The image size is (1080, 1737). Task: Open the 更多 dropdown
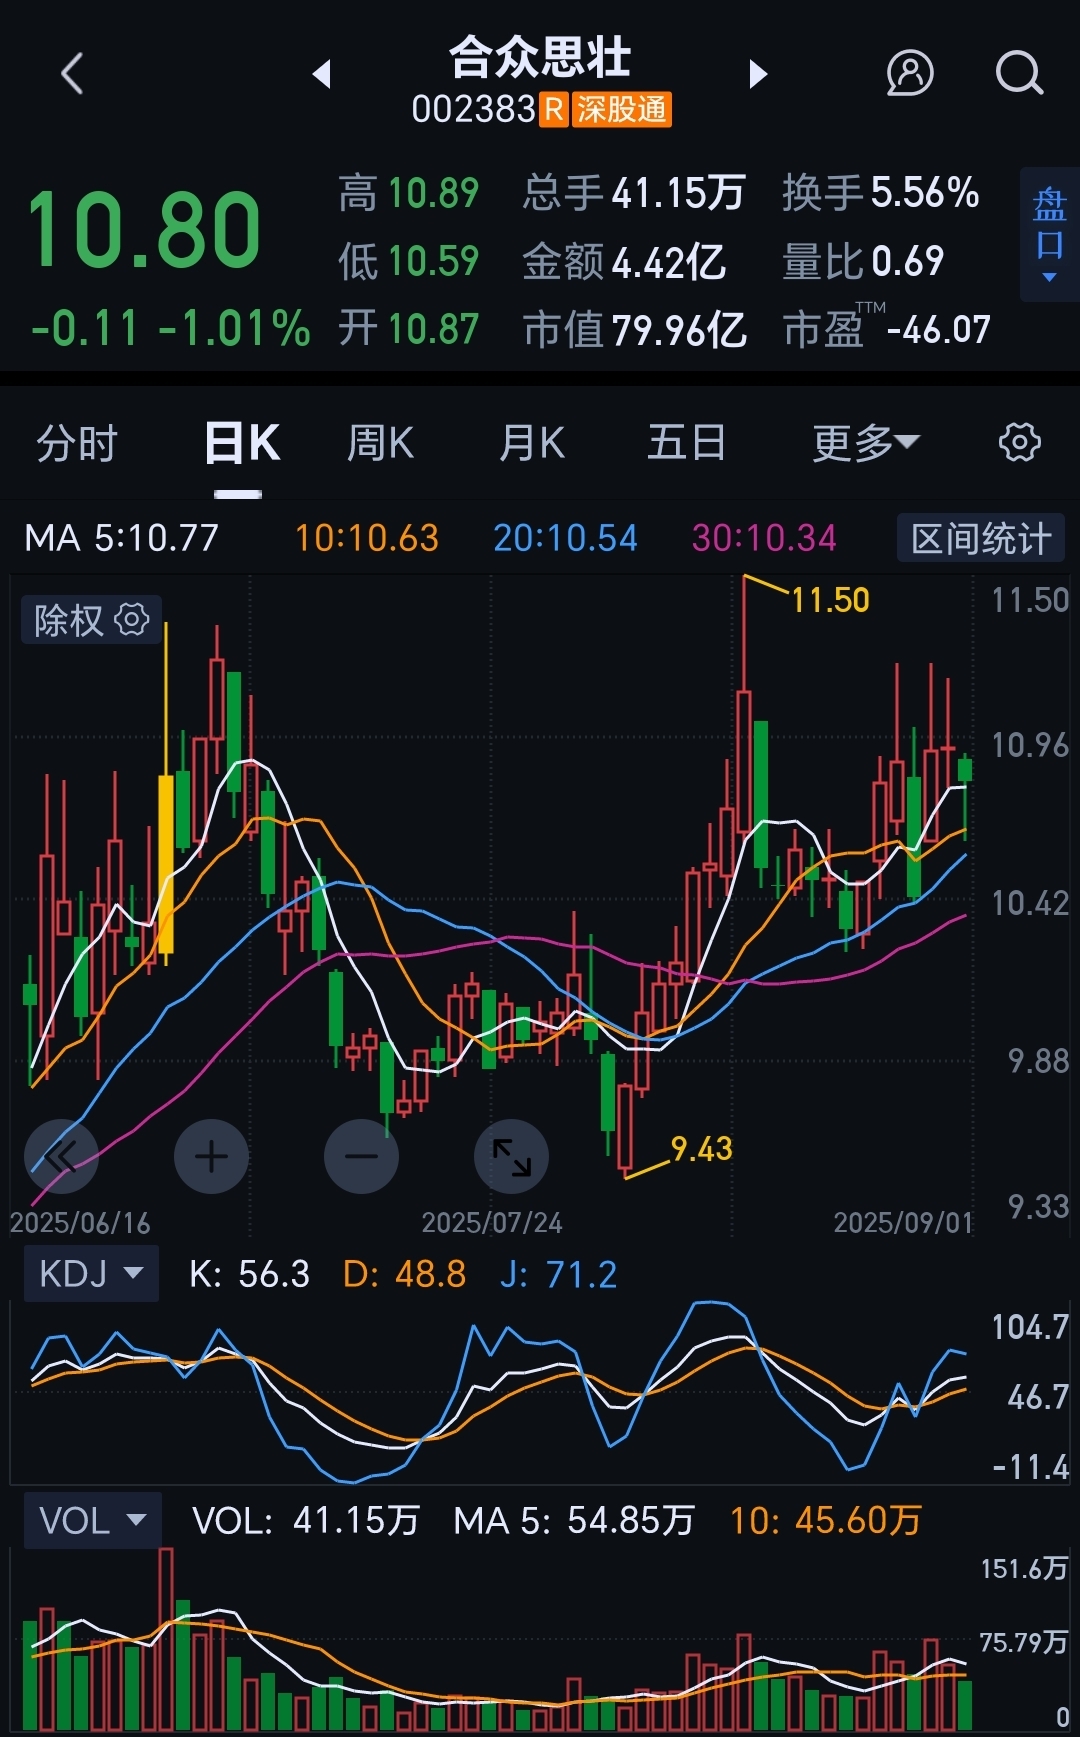coord(865,443)
